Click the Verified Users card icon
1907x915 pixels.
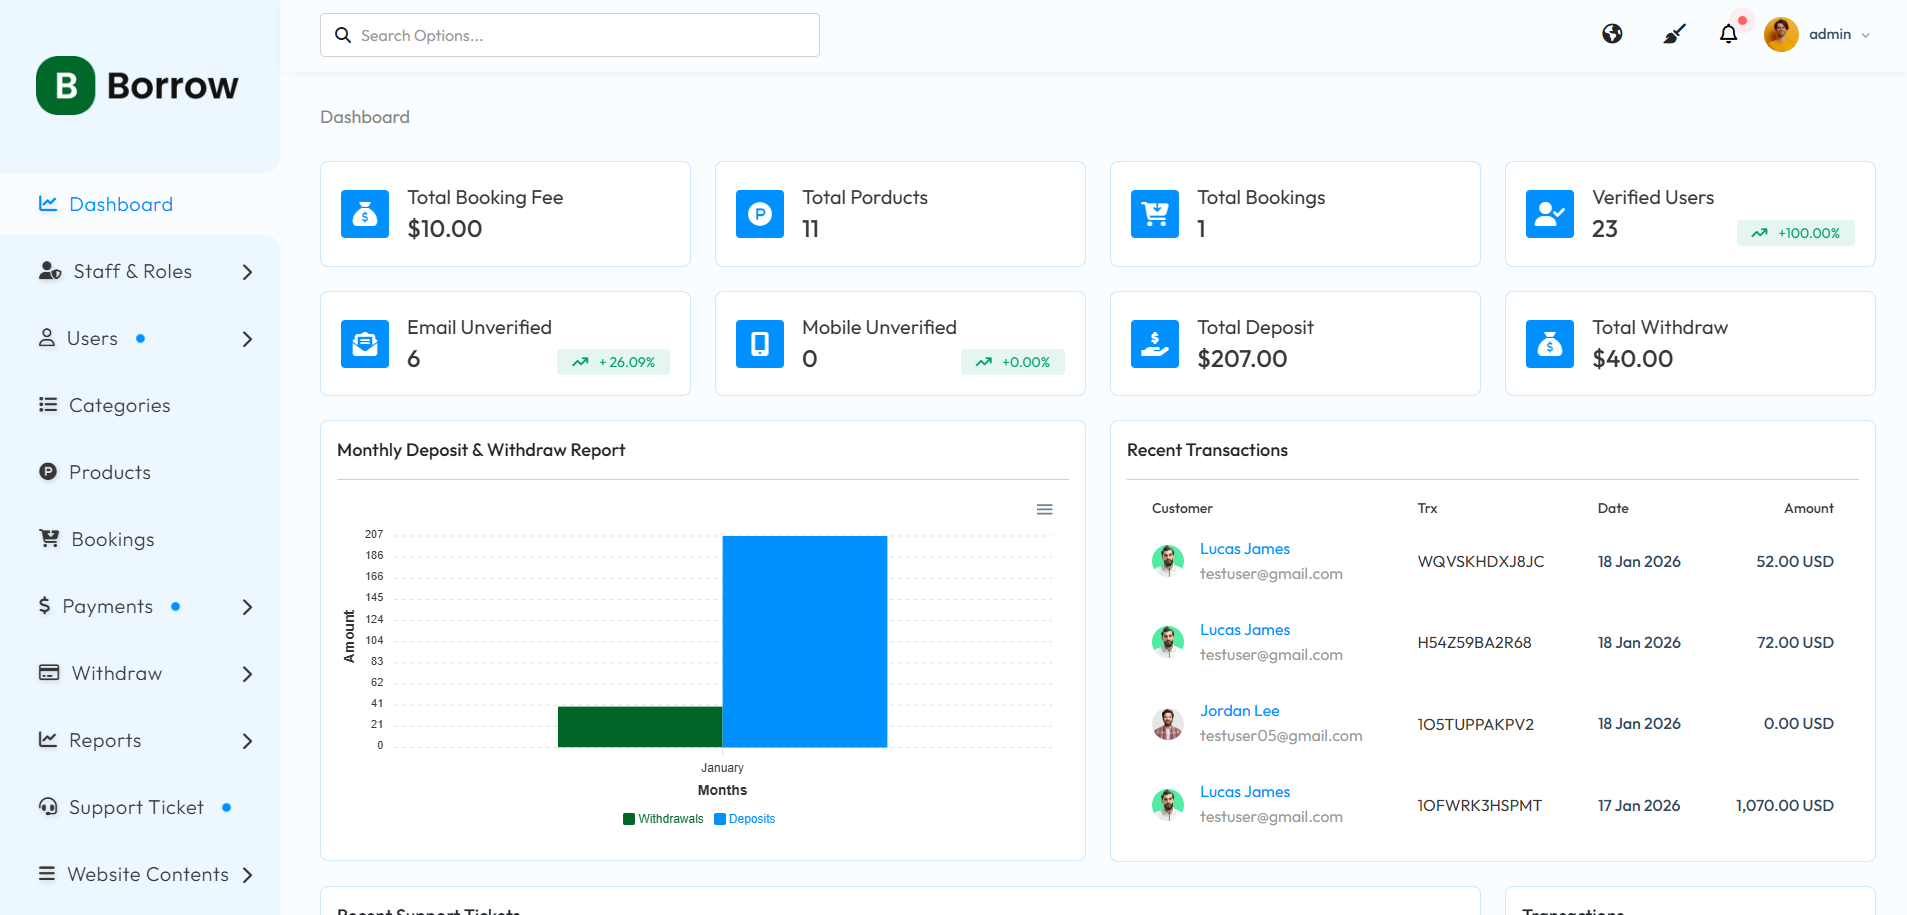(x=1549, y=214)
